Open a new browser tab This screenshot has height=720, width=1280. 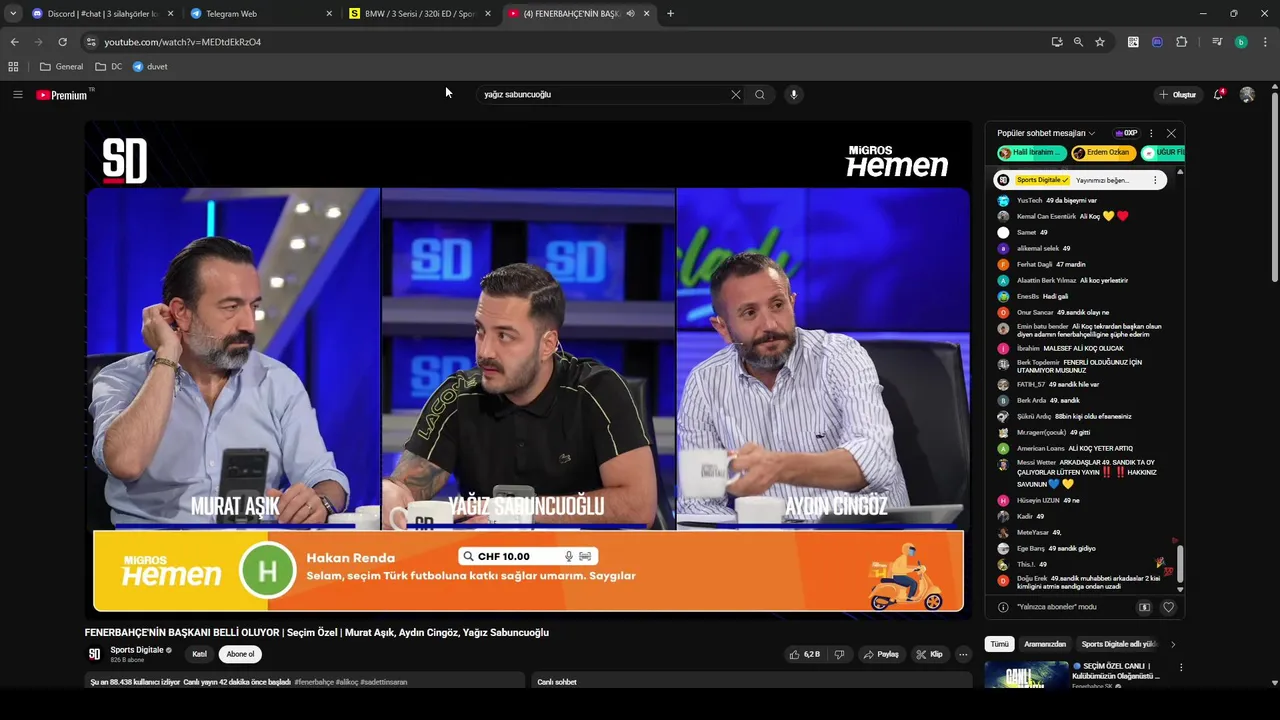670,14
